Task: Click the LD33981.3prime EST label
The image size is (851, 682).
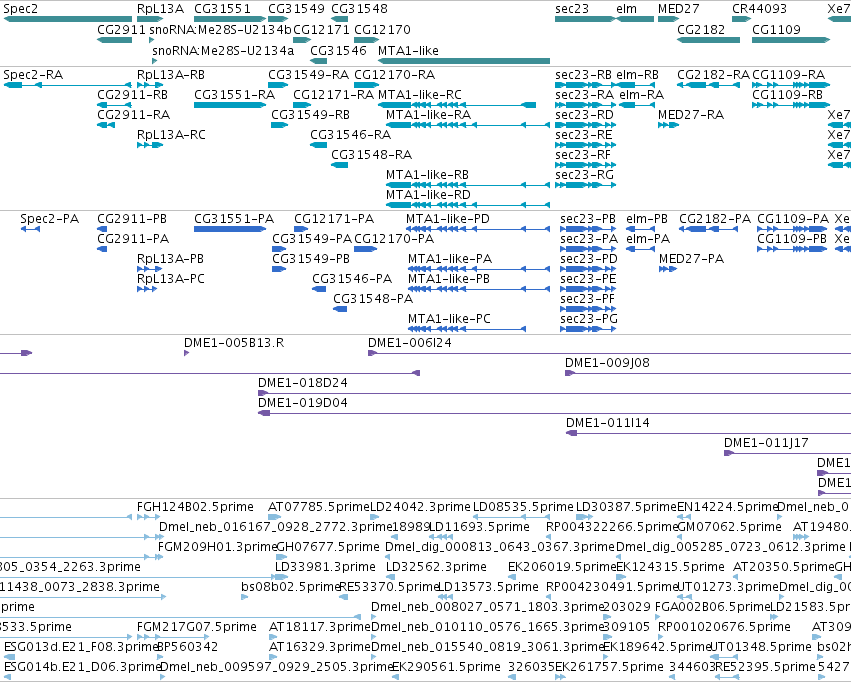Action: click(325, 568)
